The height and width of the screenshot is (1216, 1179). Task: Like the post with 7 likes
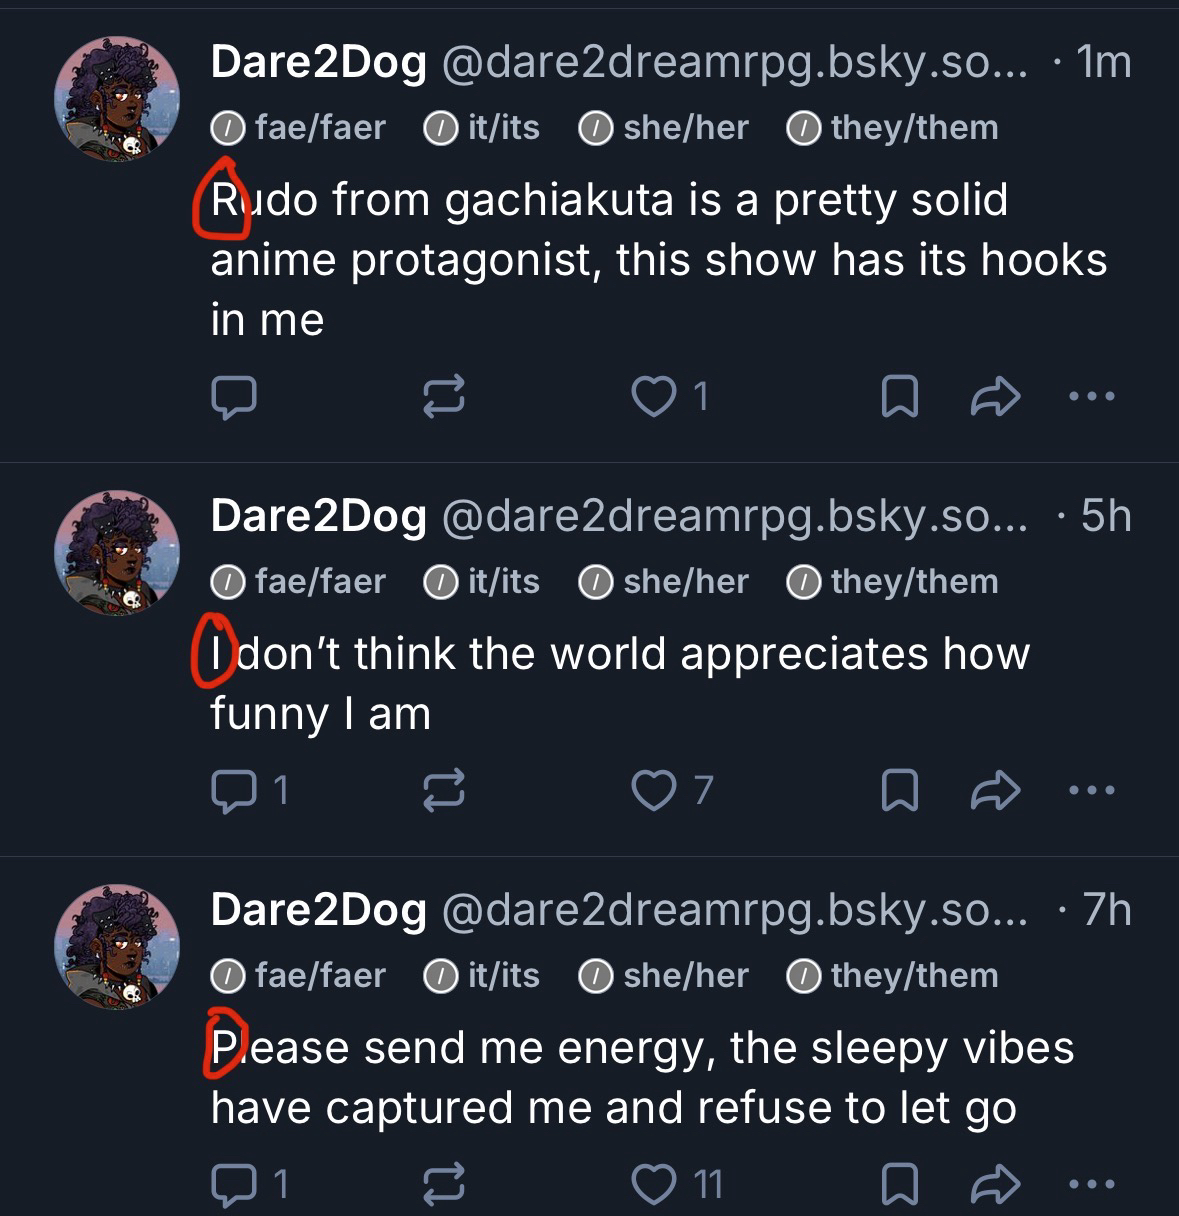[x=654, y=791]
